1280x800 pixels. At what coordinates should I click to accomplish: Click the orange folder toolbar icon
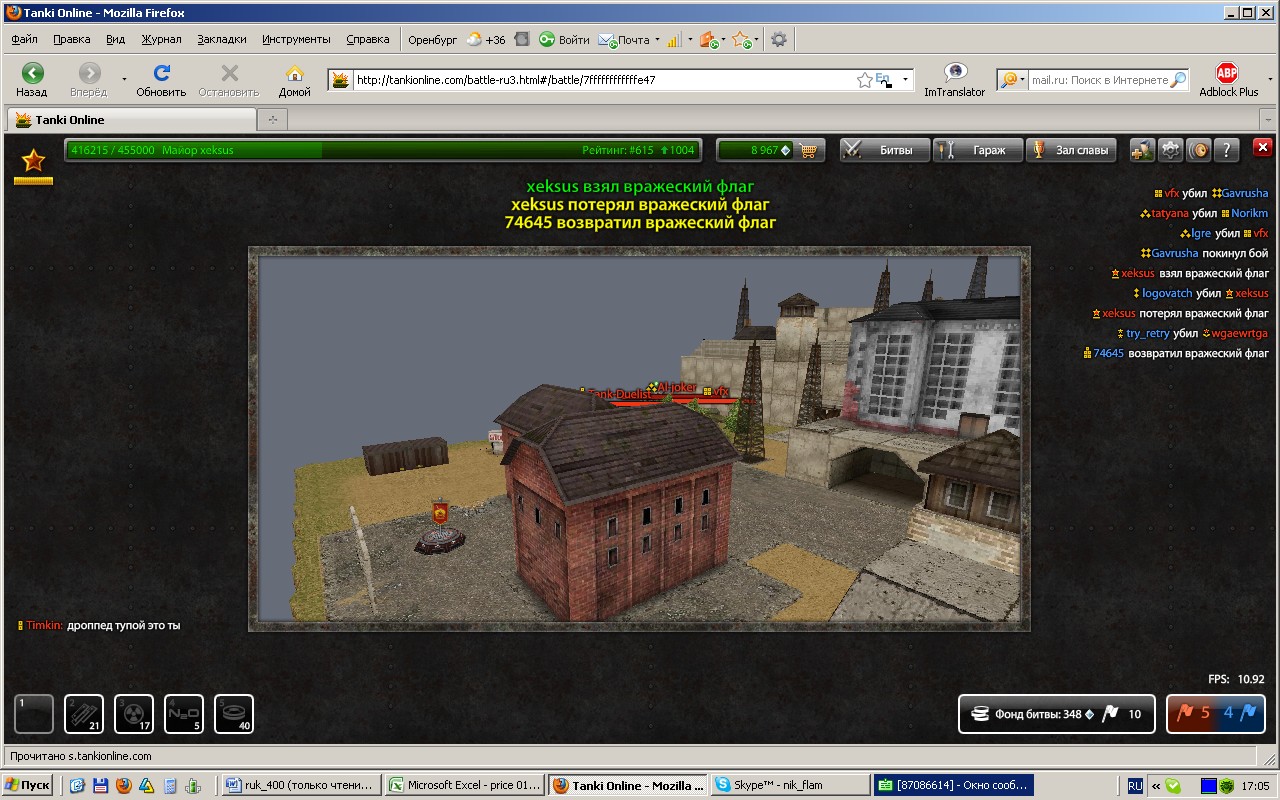coord(708,40)
